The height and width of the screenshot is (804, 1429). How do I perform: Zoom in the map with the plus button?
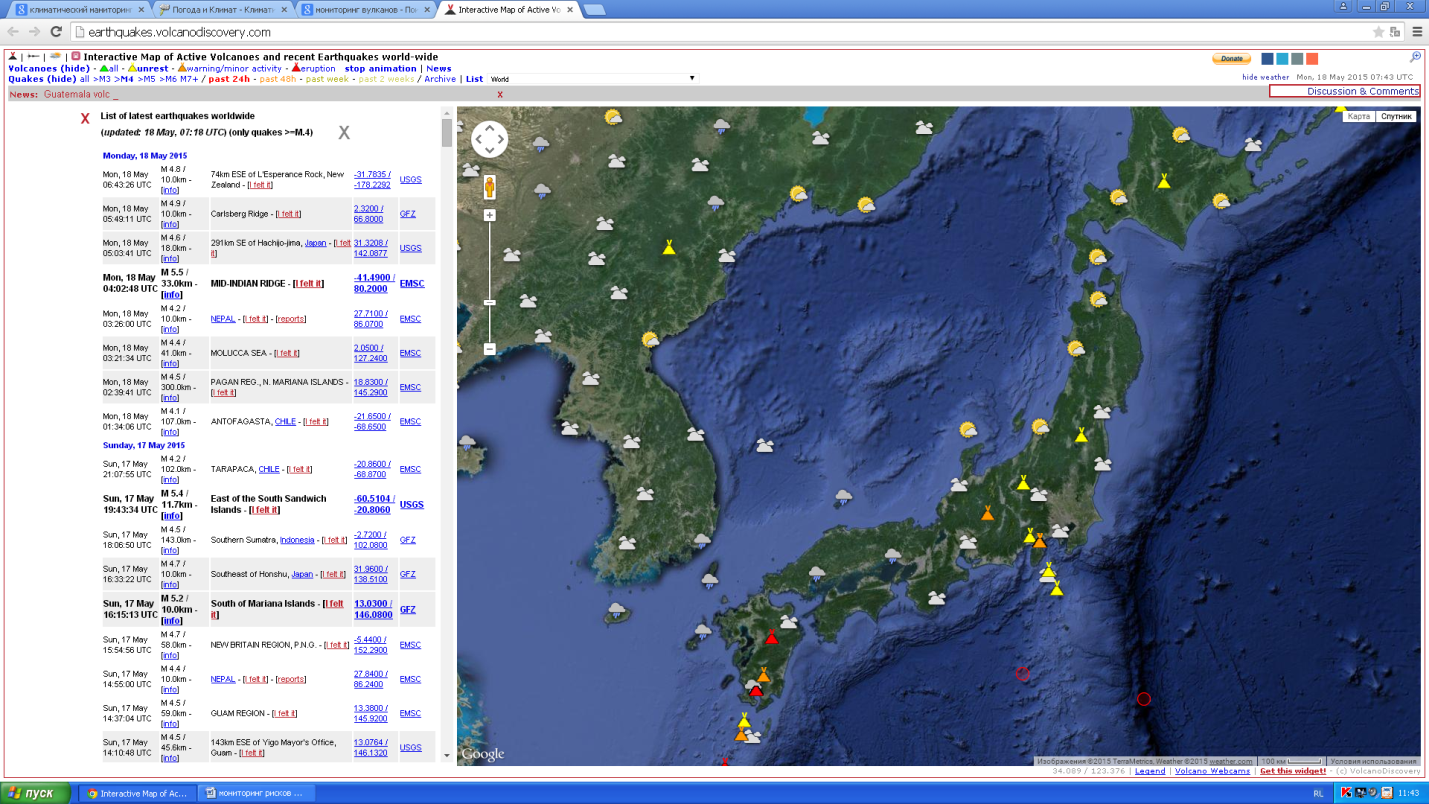(x=490, y=215)
